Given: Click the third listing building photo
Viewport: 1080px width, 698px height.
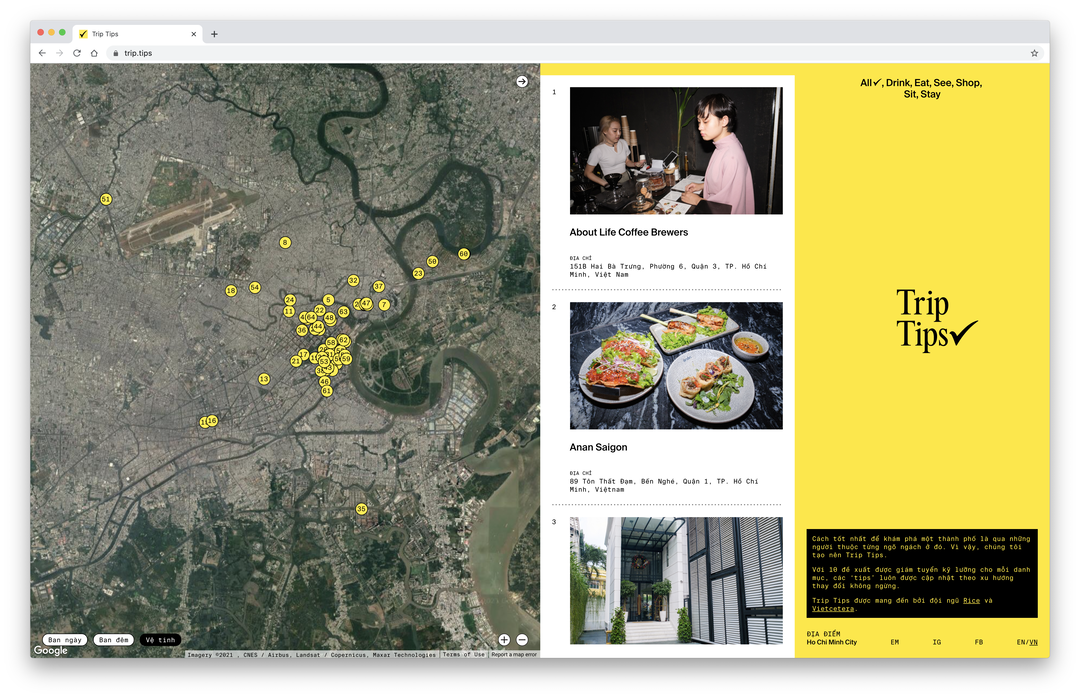Looking at the screenshot, I should [x=676, y=581].
